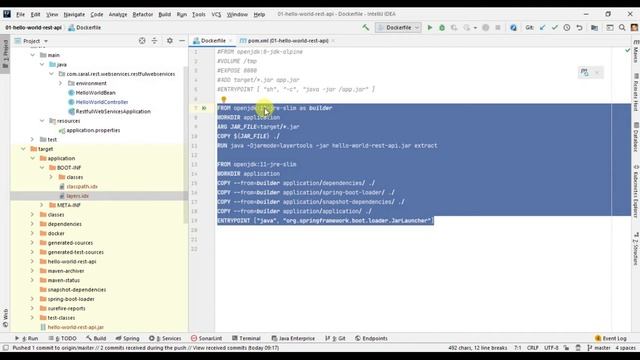
Task: Click the master git branch widget
Action: click(599, 348)
